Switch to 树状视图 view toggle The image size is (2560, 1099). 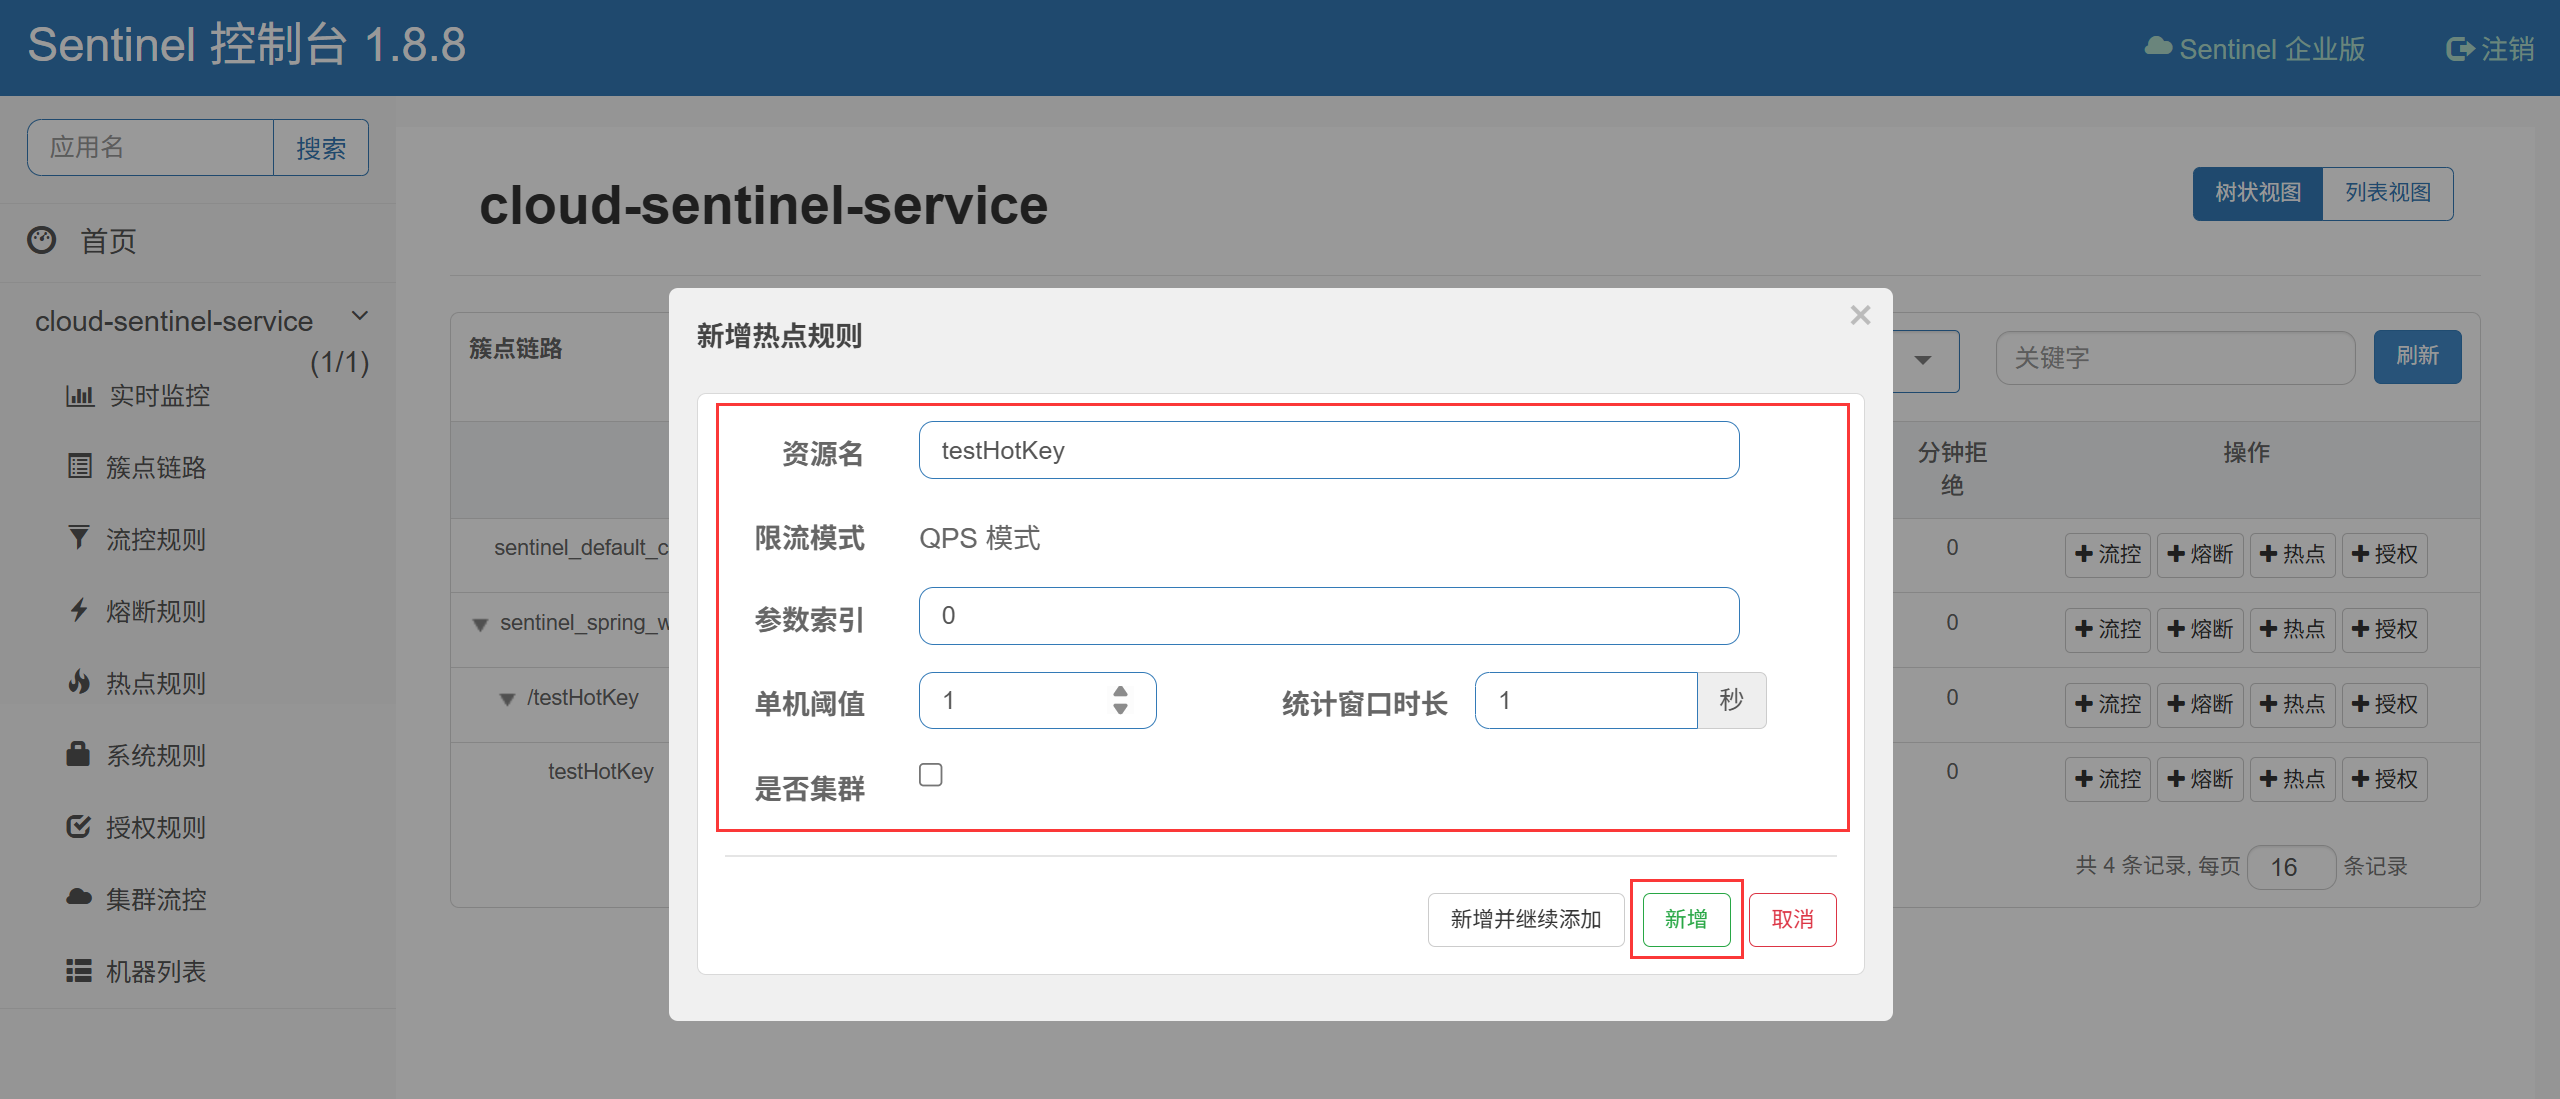(x=2257, y=193)
